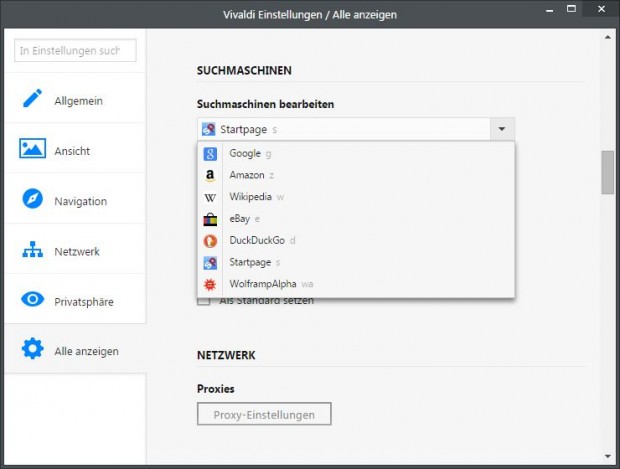Click Startpage icon in the combo box
This screenshot has height=469, width=620.
click(x=208, y=129)
